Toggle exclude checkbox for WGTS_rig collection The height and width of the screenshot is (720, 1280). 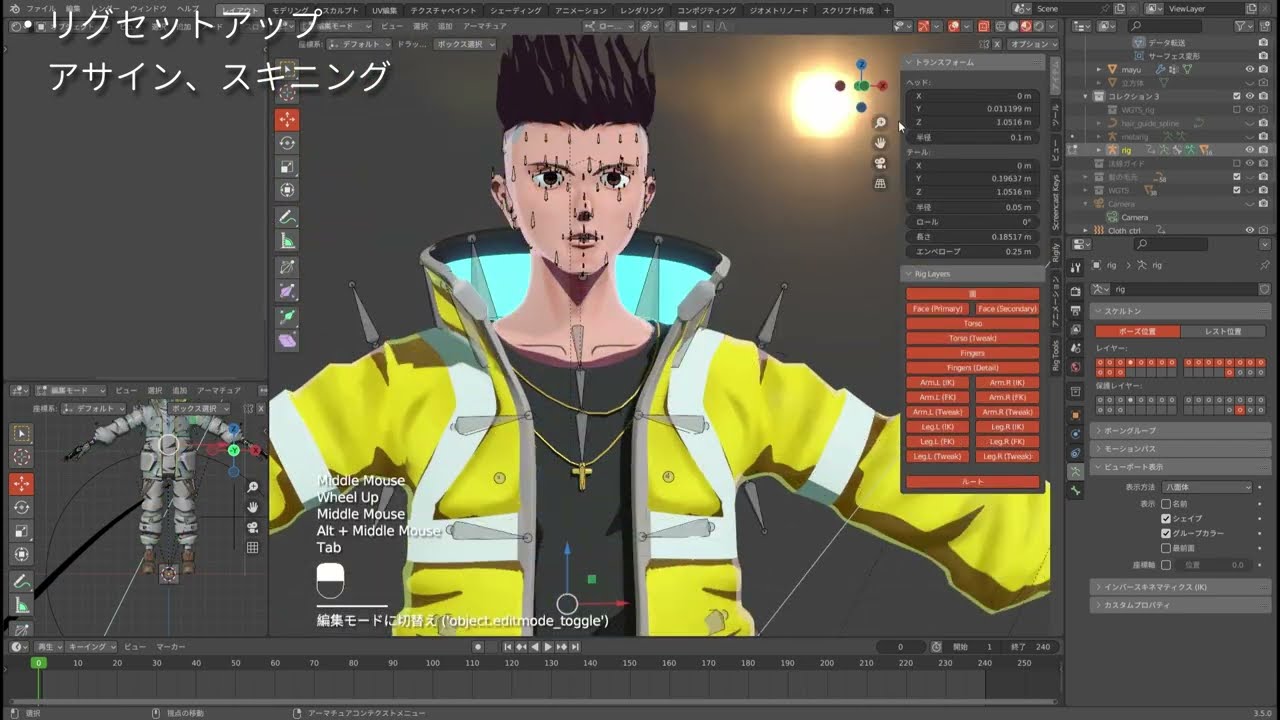coord(1237,109)
